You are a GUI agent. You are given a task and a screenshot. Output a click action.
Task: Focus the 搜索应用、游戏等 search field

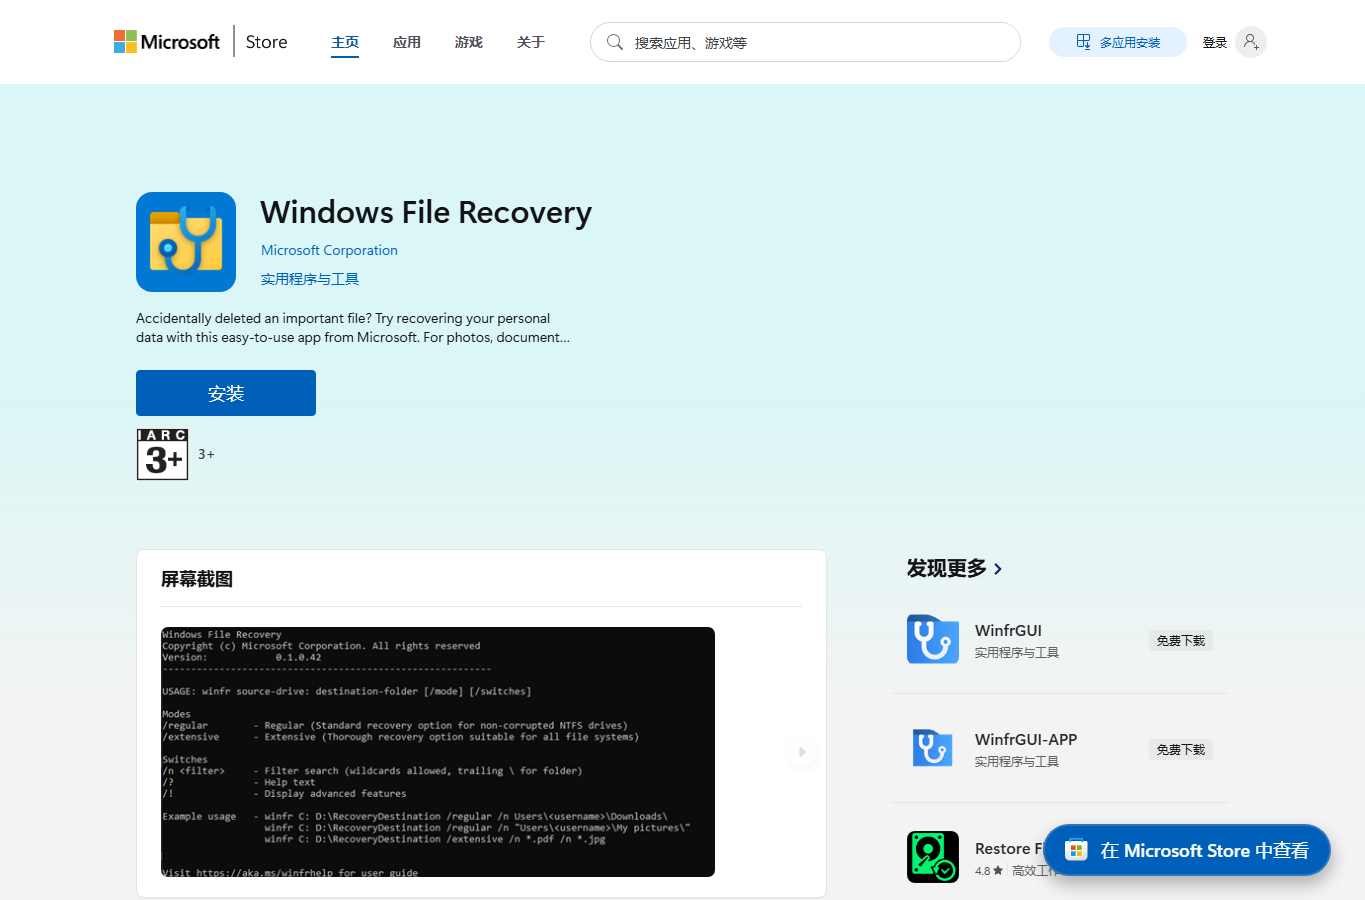805,42
